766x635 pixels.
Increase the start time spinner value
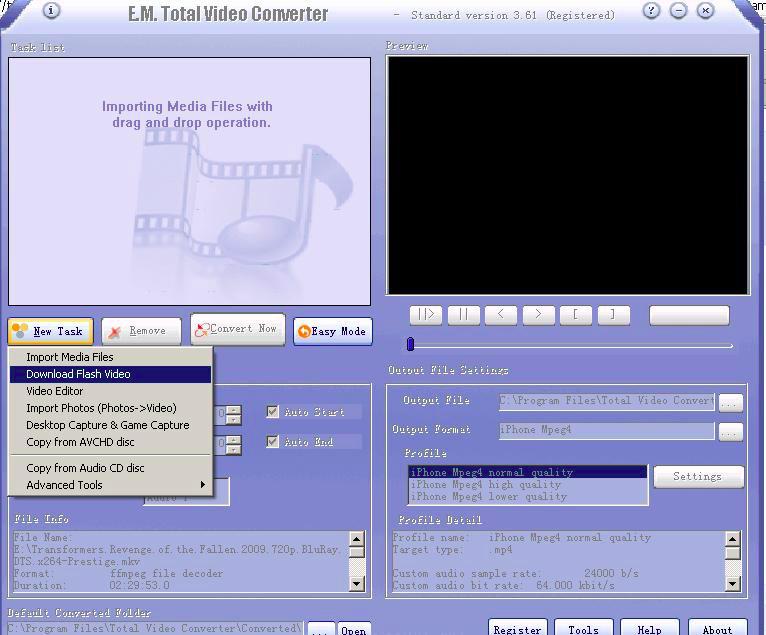pos(234,410)
